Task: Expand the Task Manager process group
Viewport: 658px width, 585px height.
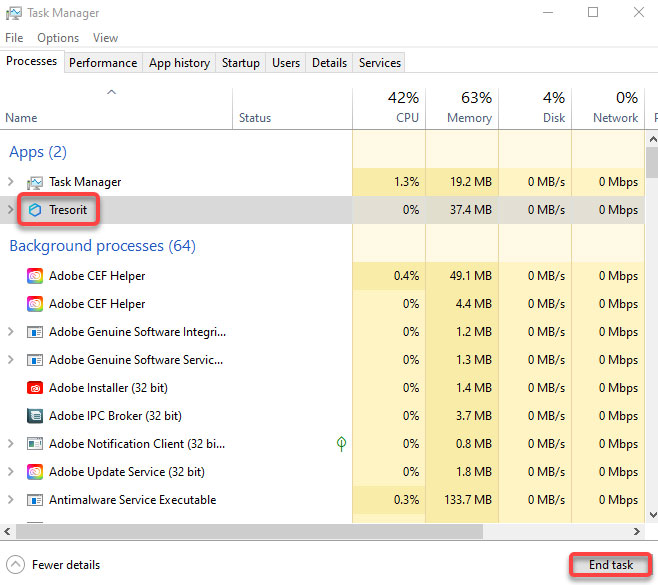Action: tap(11, 182)
